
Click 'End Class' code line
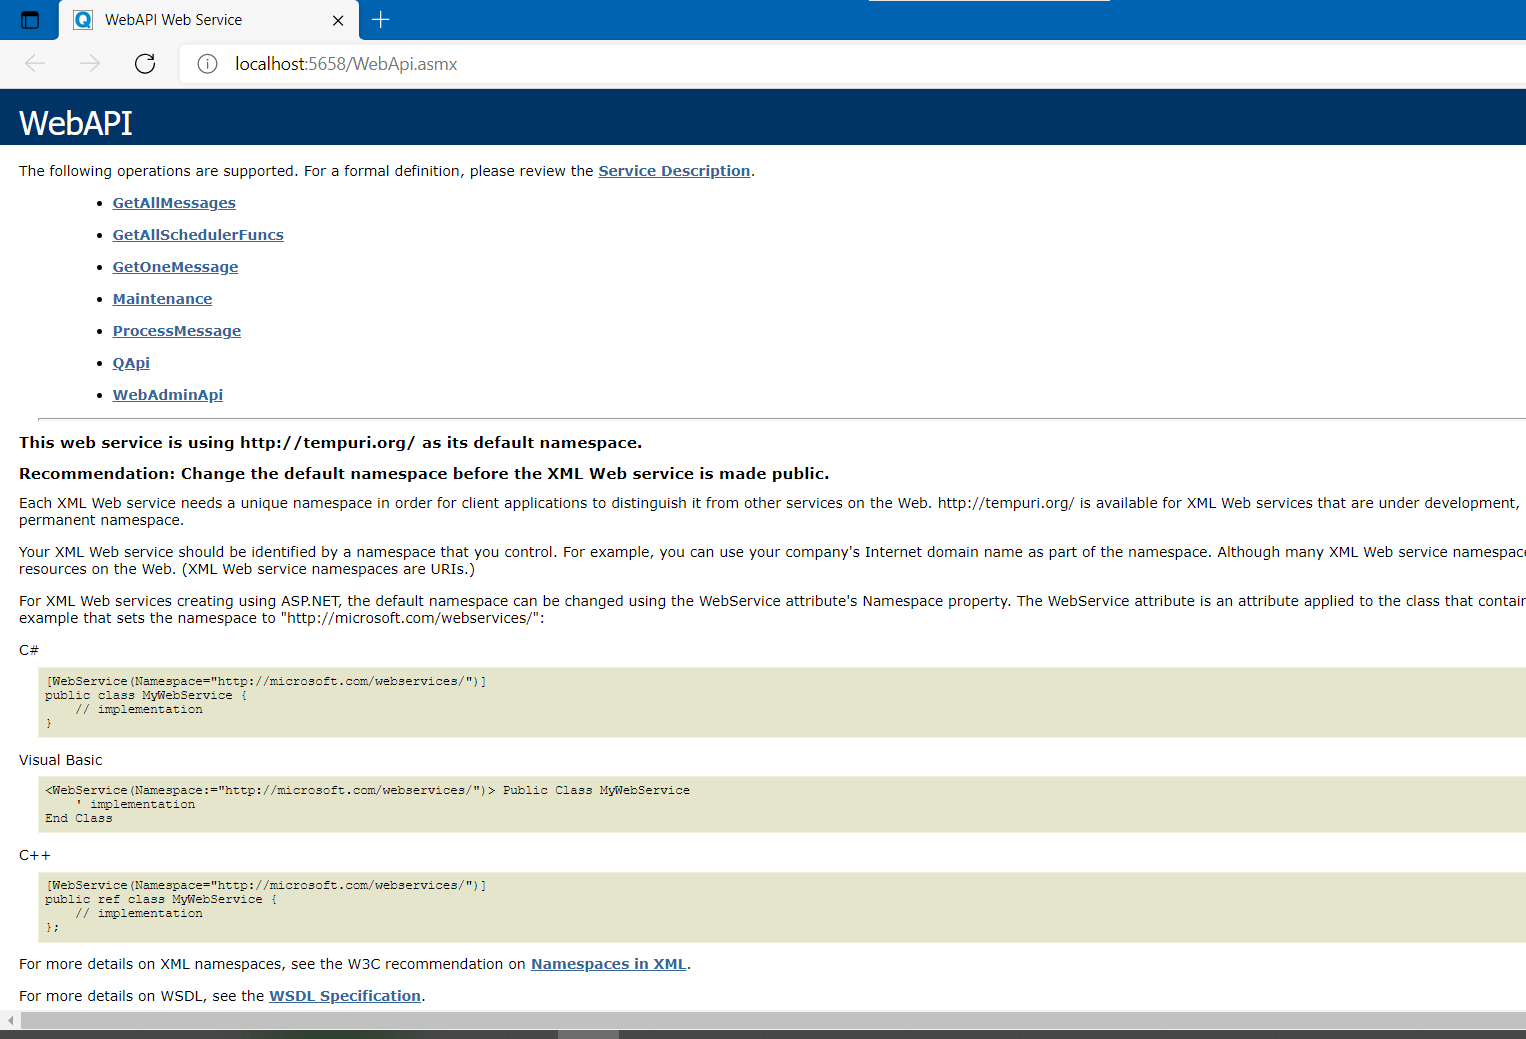[78, 818]
